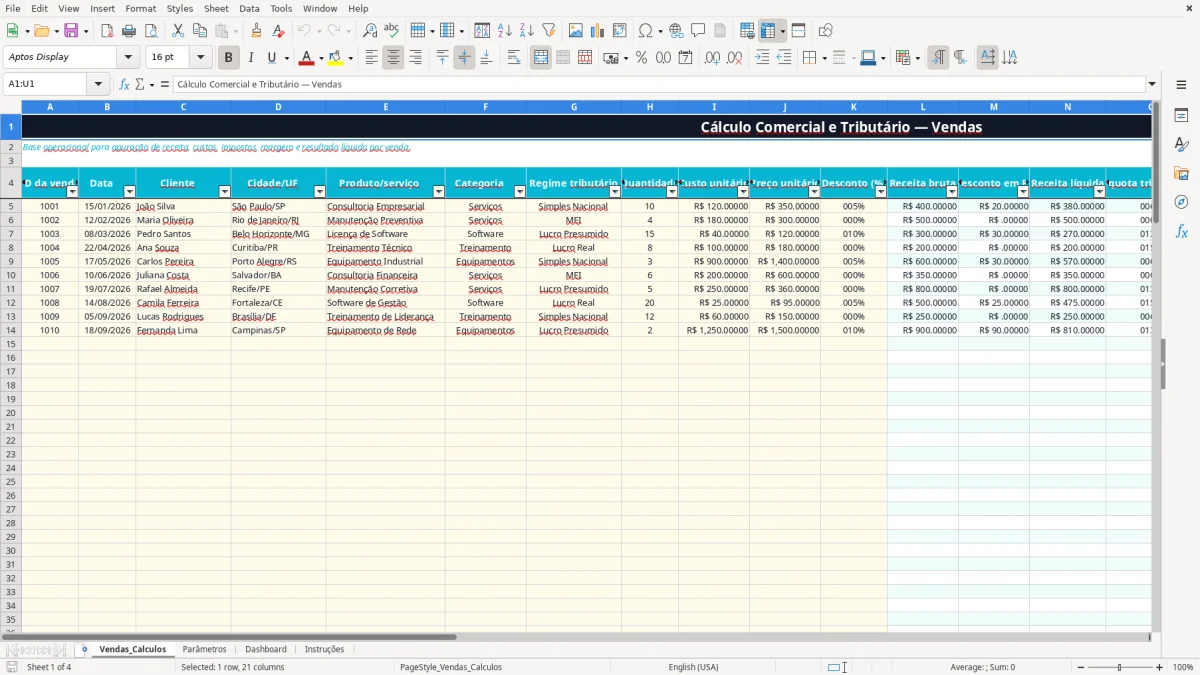Apply the yellow background color

[x=336, y=58]
